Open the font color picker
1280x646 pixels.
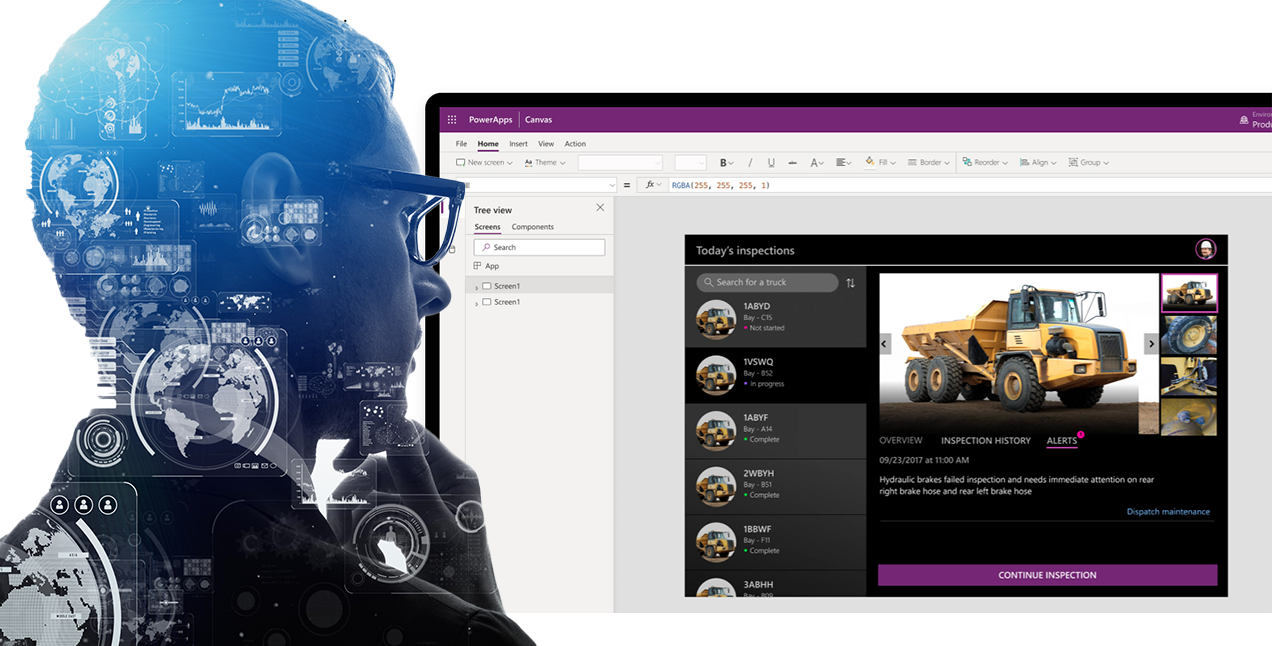pyautogui.click(x=817, y=162)
